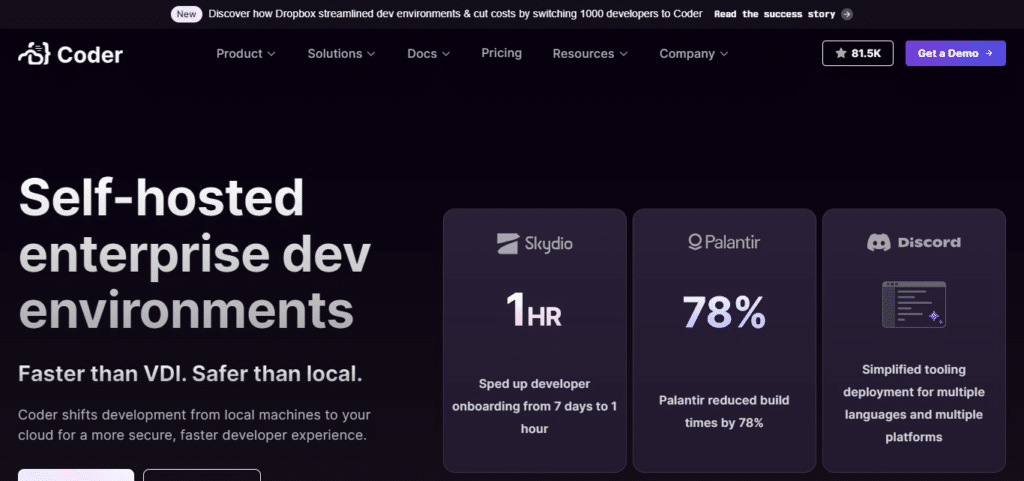Image resolution: width=1024 pixels, height=481 pixels.
Task: Expand the Docs menu chevron
Action: point(446,54)
